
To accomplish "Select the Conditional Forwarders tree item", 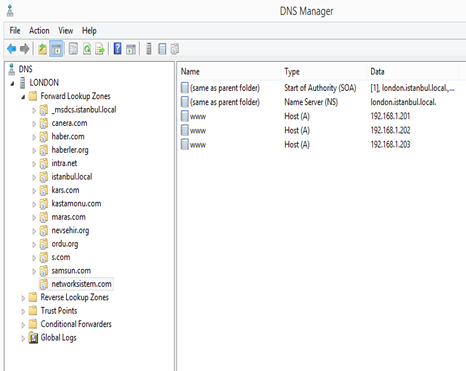I will (76, 324).
